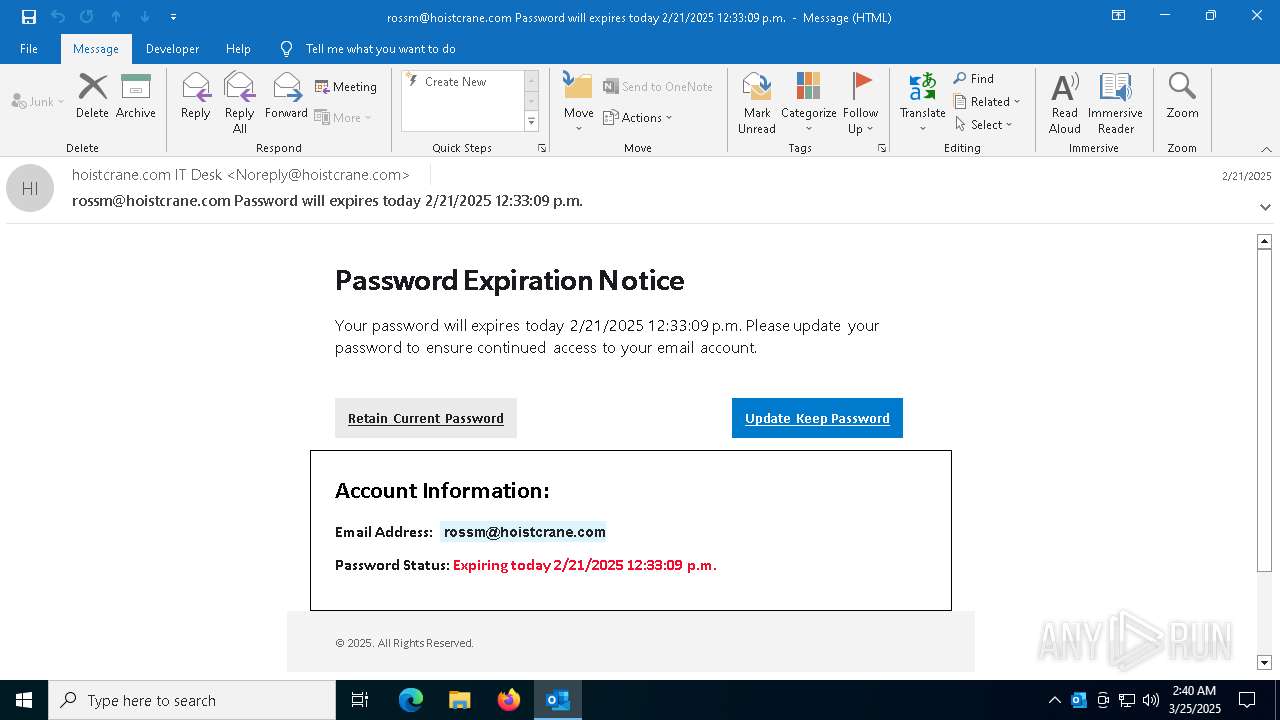Collapse the ribbon with the chevron

(1266, 149)
